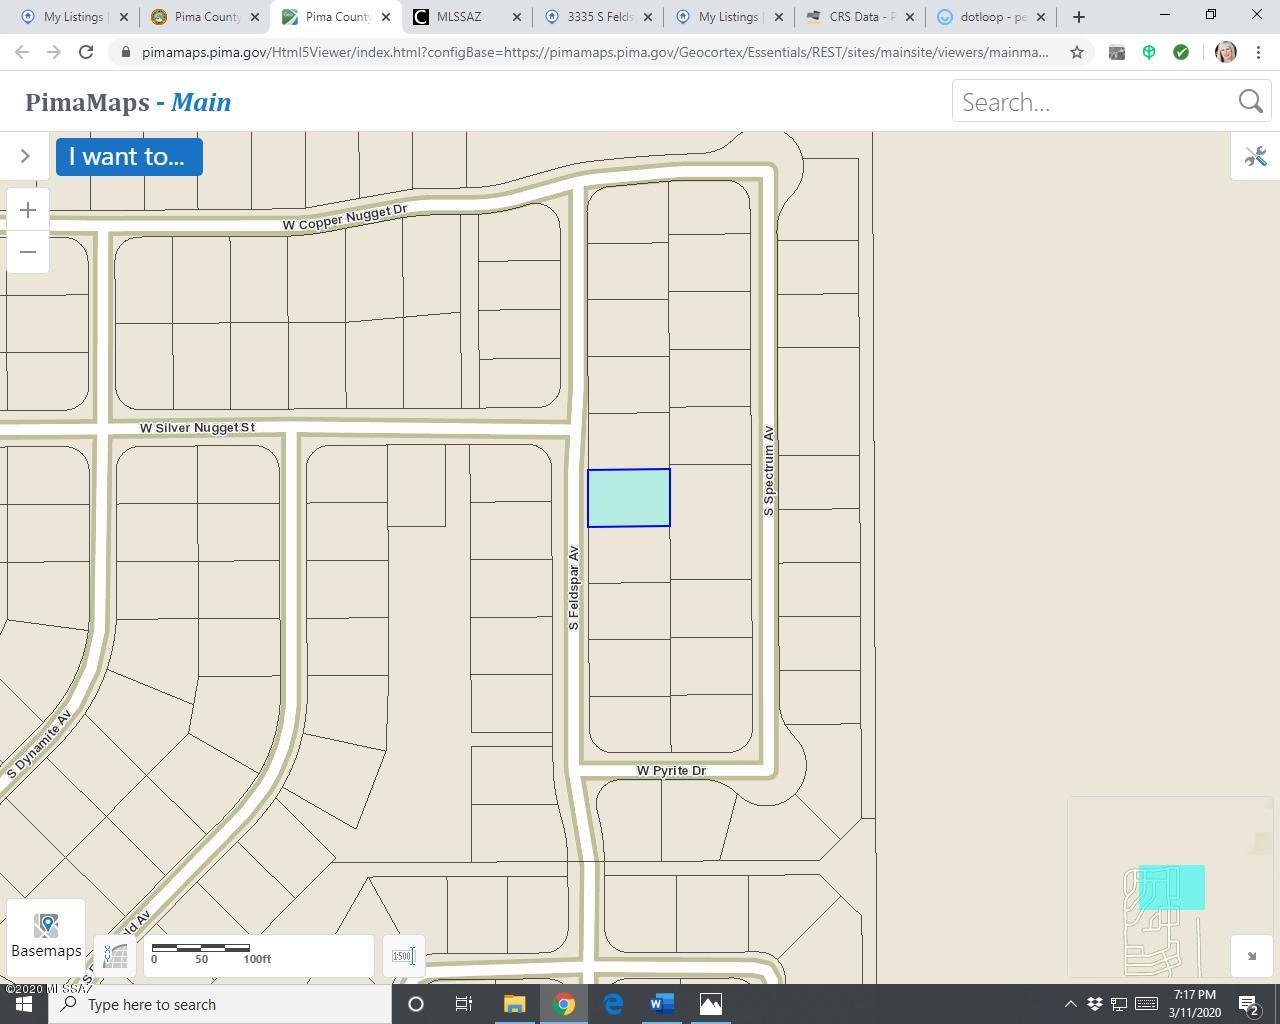Click the S Feldspar Av street label
1280x1024 pixels.
tap(573, 588)
